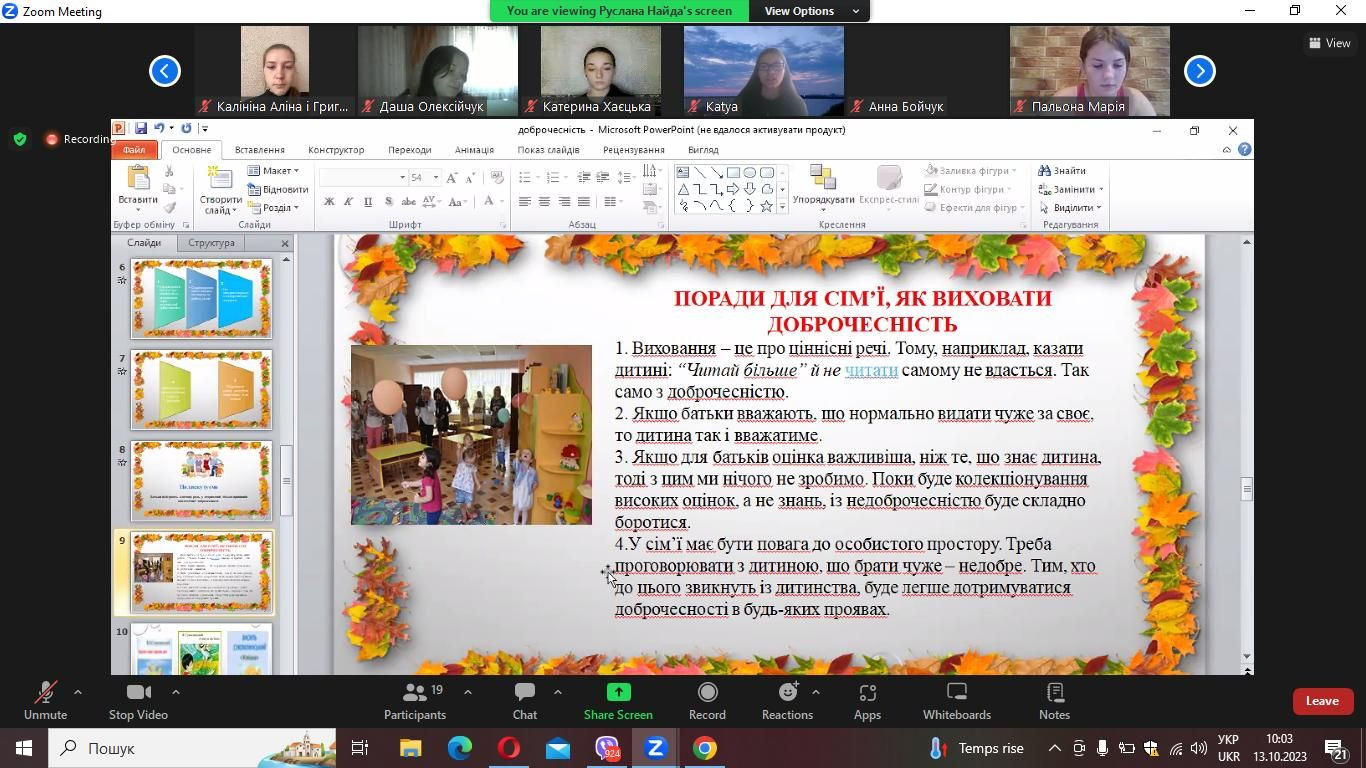Screen dimensions: 1366x768
Task: Click the slide panel vertical scrollbar handle
Action: [286, 480]
